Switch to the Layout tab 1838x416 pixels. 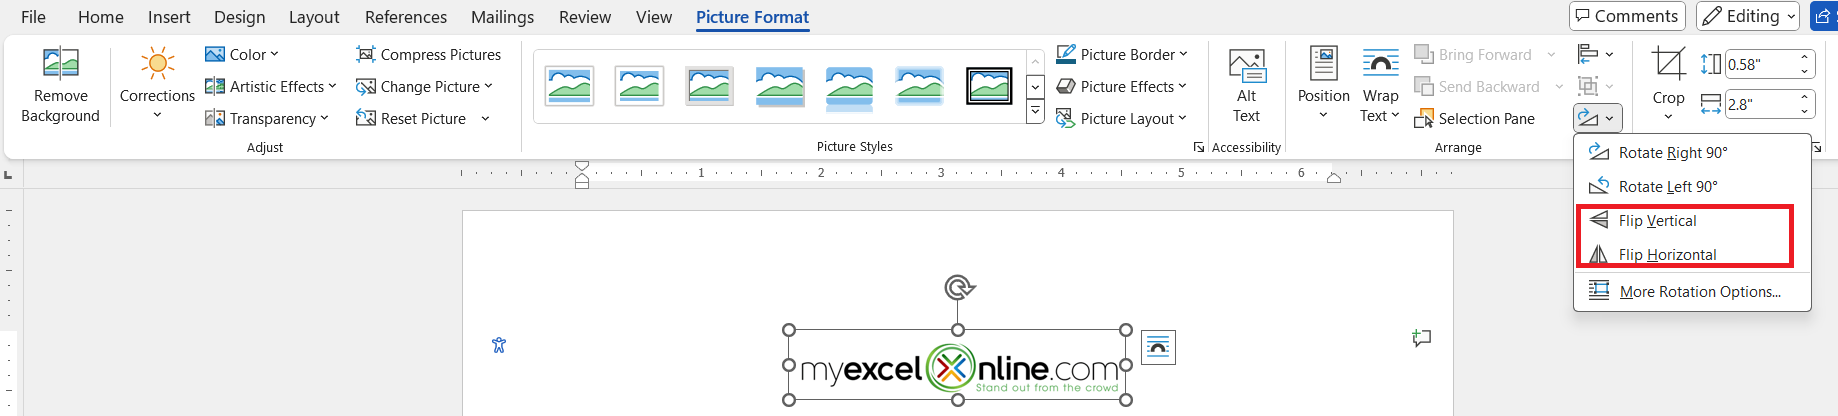coord(314,17)
